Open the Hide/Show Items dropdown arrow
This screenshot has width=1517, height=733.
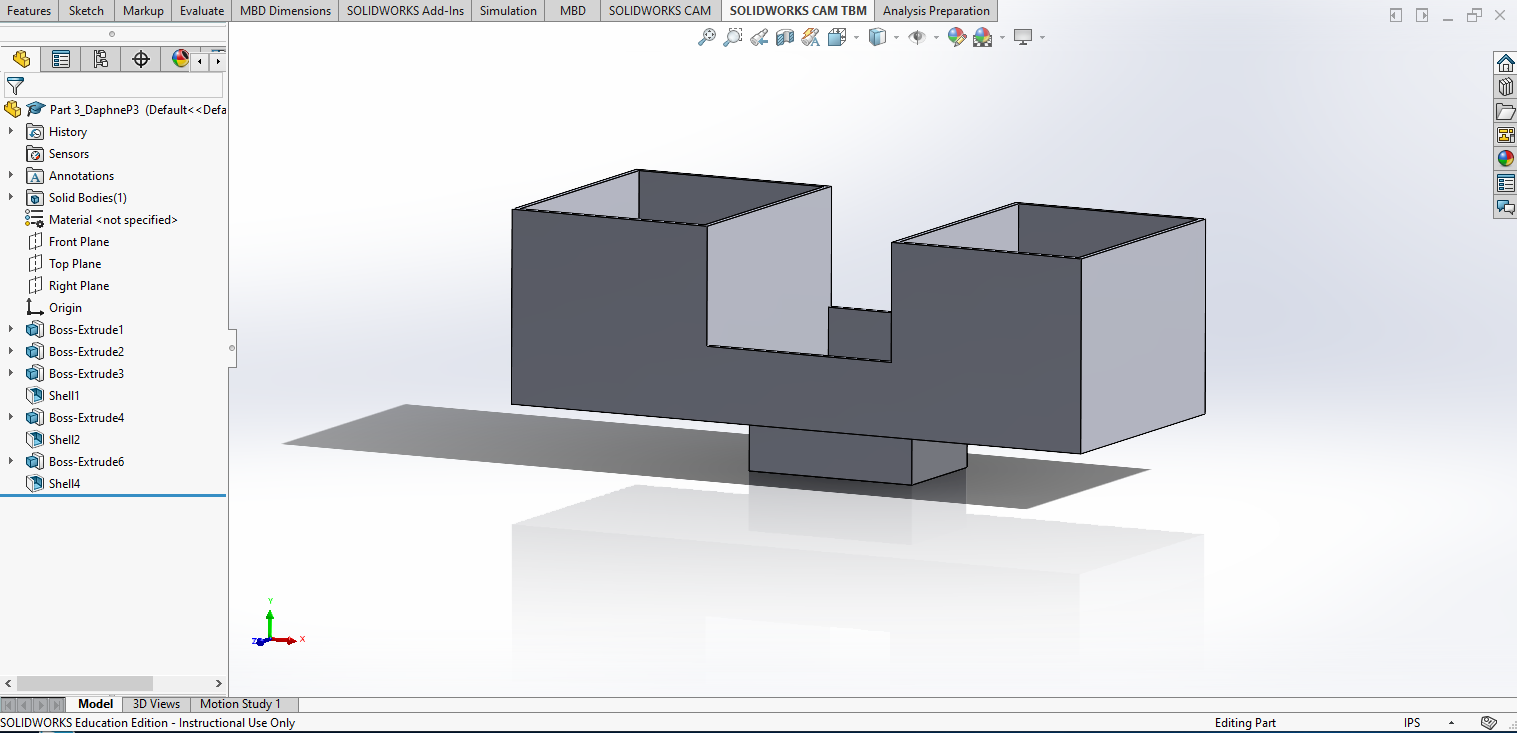[936, 38]
